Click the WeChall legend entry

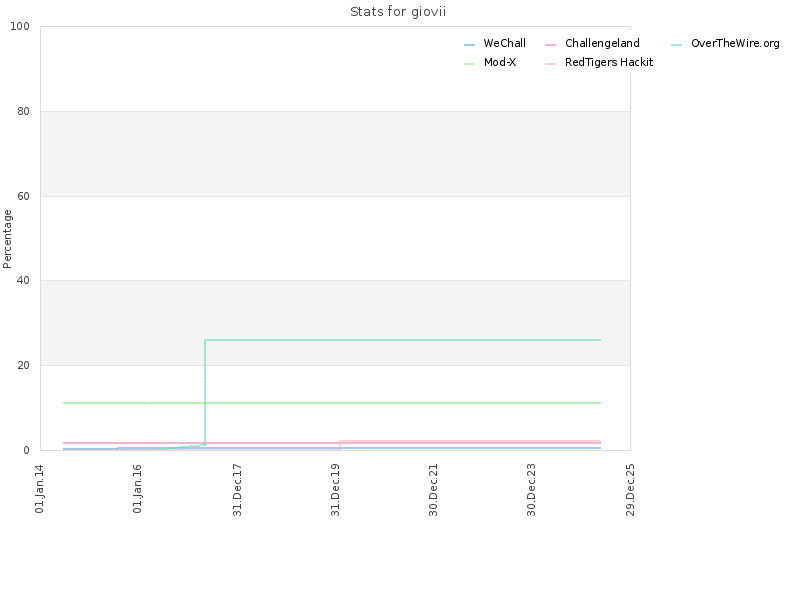click(x=494, y=44)
